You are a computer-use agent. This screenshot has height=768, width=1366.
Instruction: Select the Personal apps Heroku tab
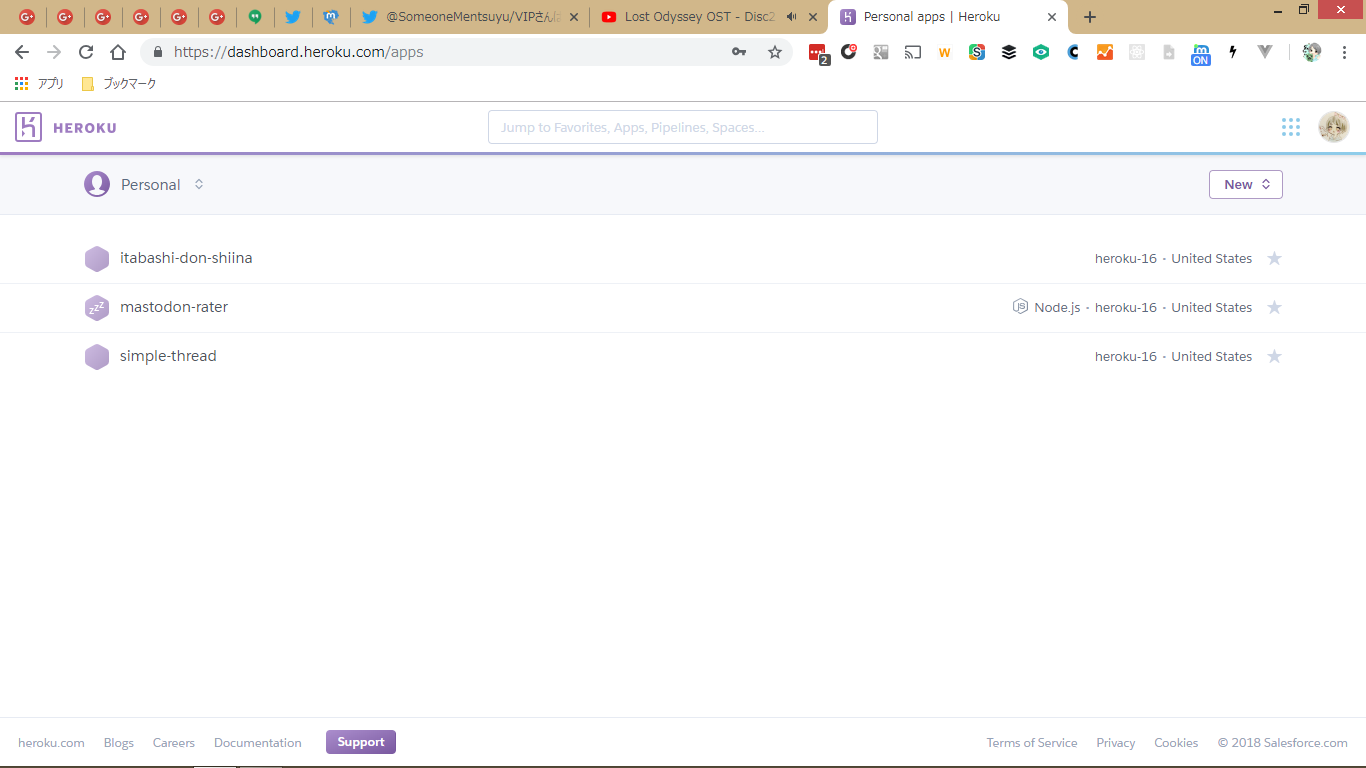(x=947, y=17)
